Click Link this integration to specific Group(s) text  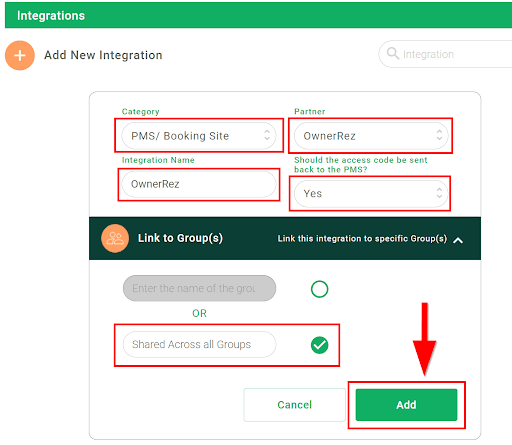(362, 239)
